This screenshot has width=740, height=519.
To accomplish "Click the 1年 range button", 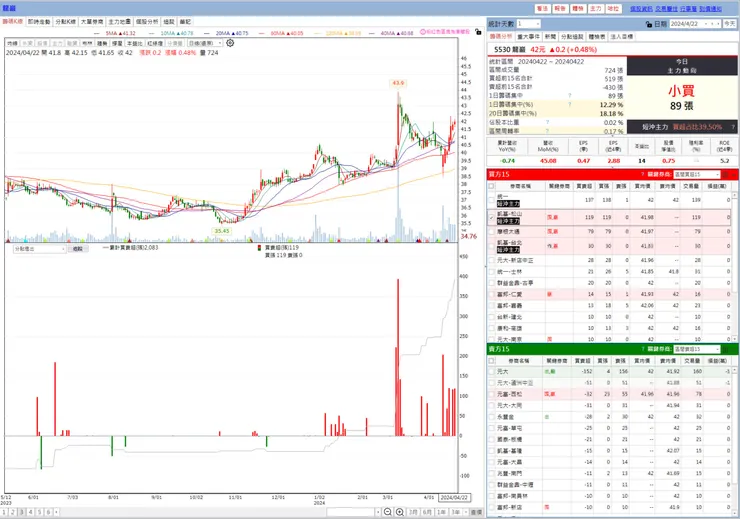I will pos(441,512).
